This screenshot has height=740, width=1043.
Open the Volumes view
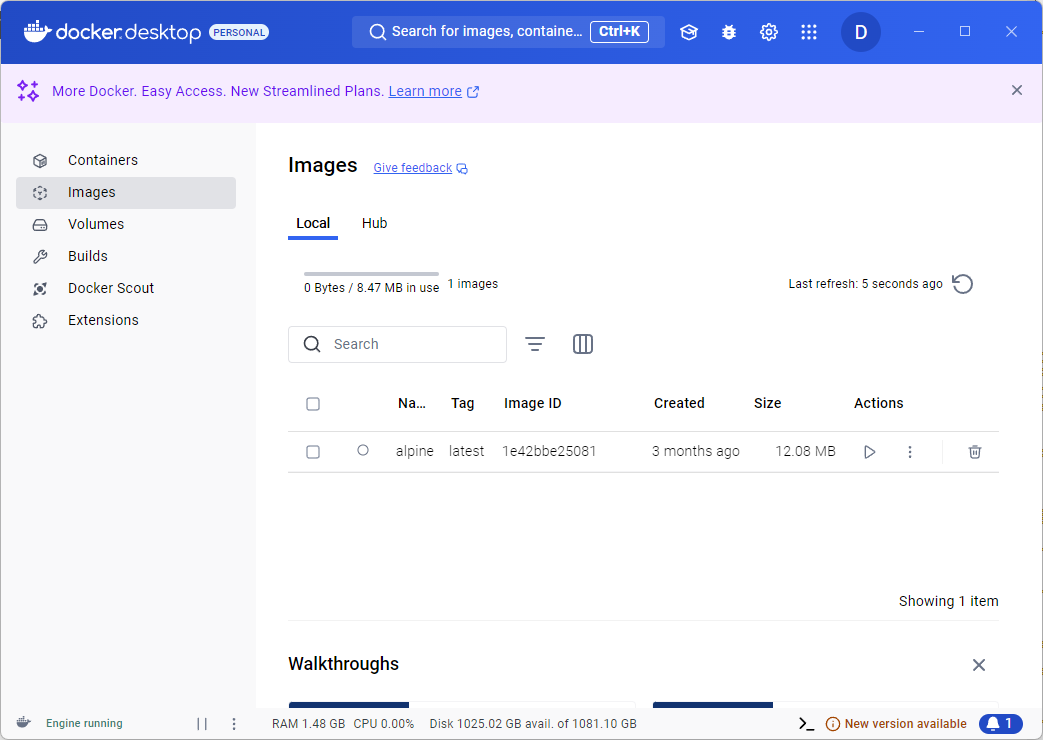[126, 224]
